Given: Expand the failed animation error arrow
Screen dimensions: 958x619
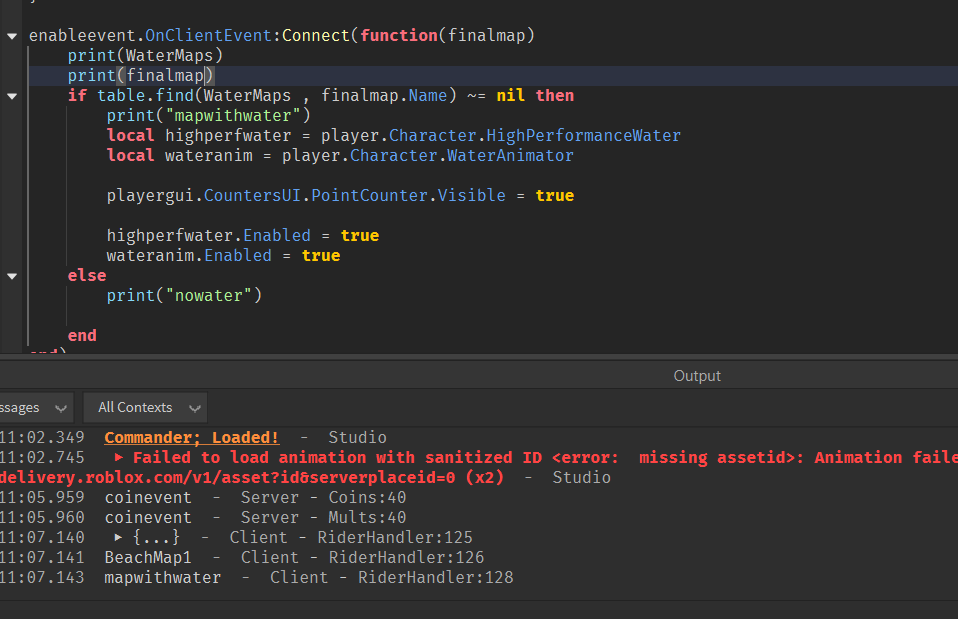Looking at the screenshot, I should click(120, 458).
